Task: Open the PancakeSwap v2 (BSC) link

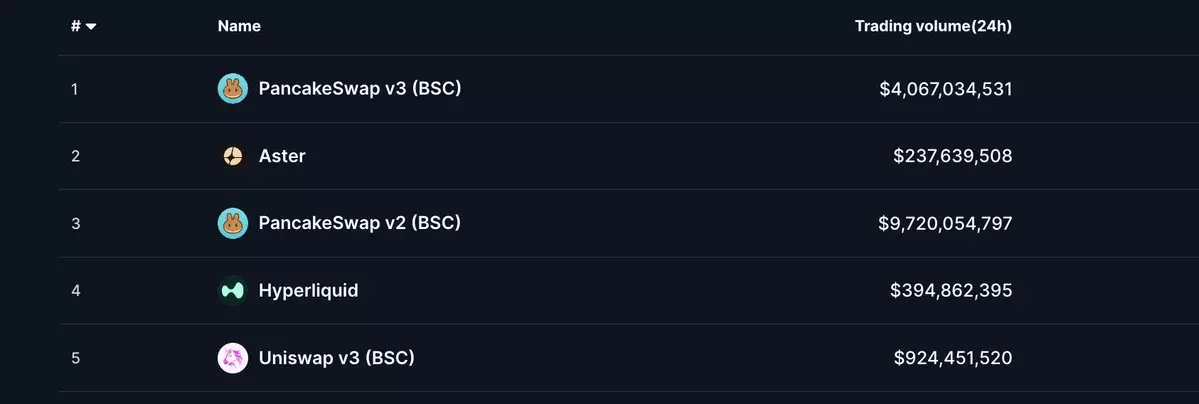Action: tap(359, 223)
